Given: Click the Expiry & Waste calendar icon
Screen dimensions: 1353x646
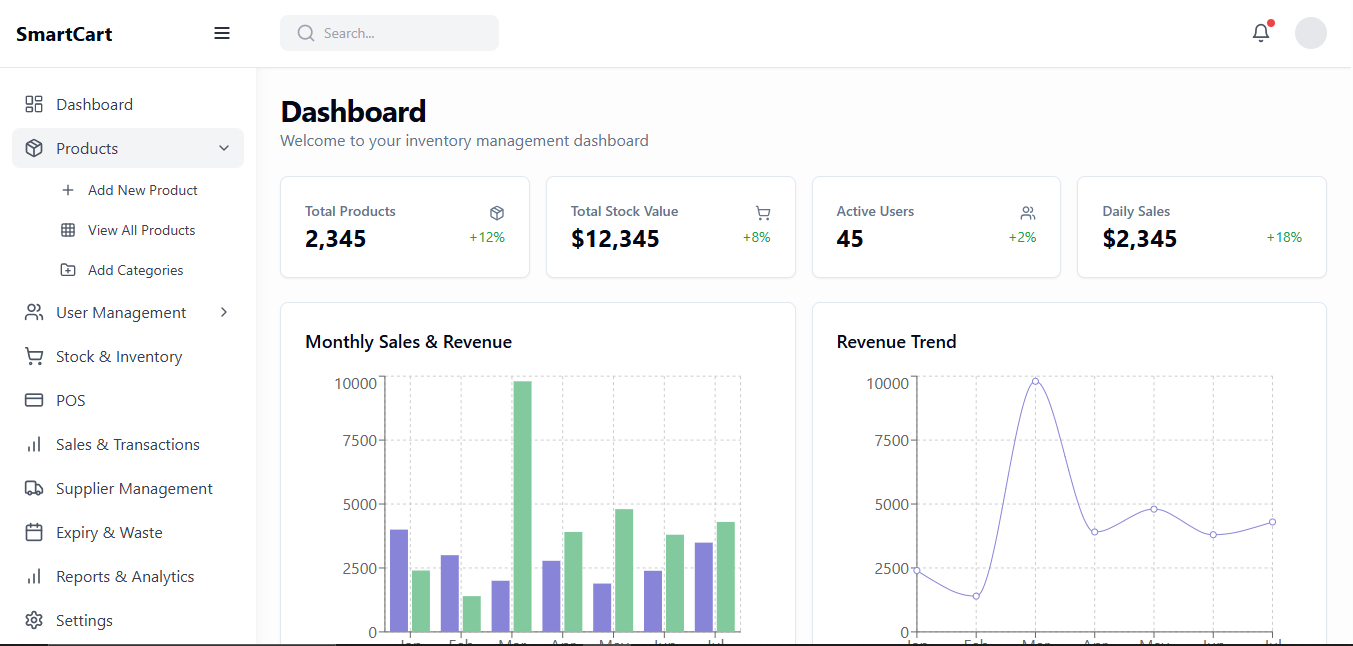Looking at the screenshot, I should [34, 533].
